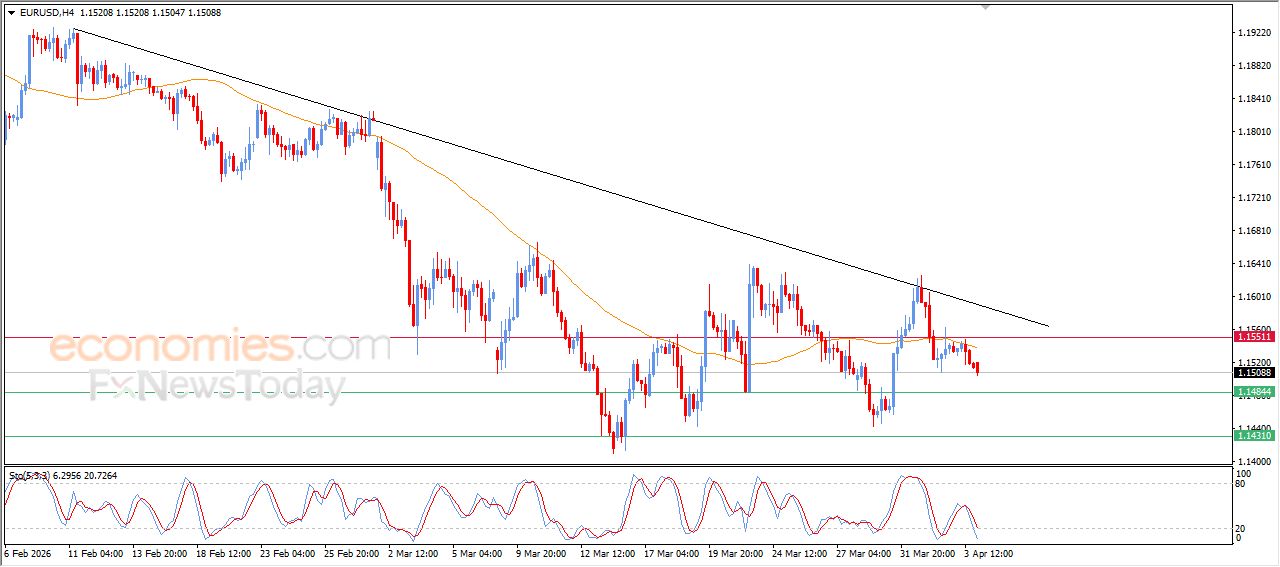Viewport: 1280px width, 567px height.
Task: Select the green 1.14844 price label
Action: click(x=1254, y=392)
